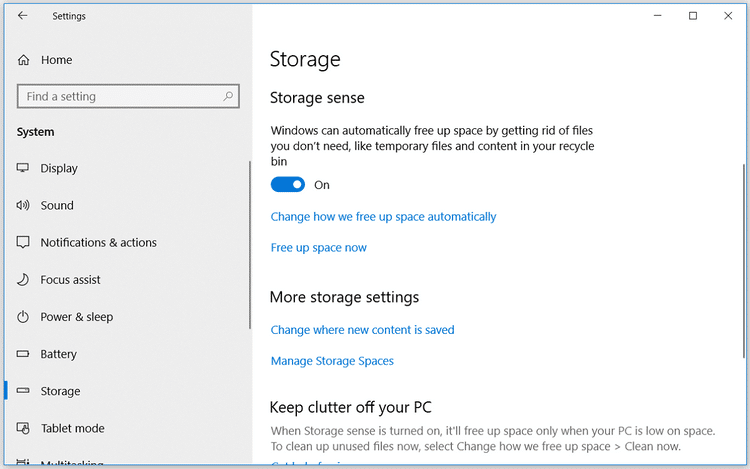The image size is (750, 469).
Task: Click the 'Storage sense' heading
Action: [317, 98]
